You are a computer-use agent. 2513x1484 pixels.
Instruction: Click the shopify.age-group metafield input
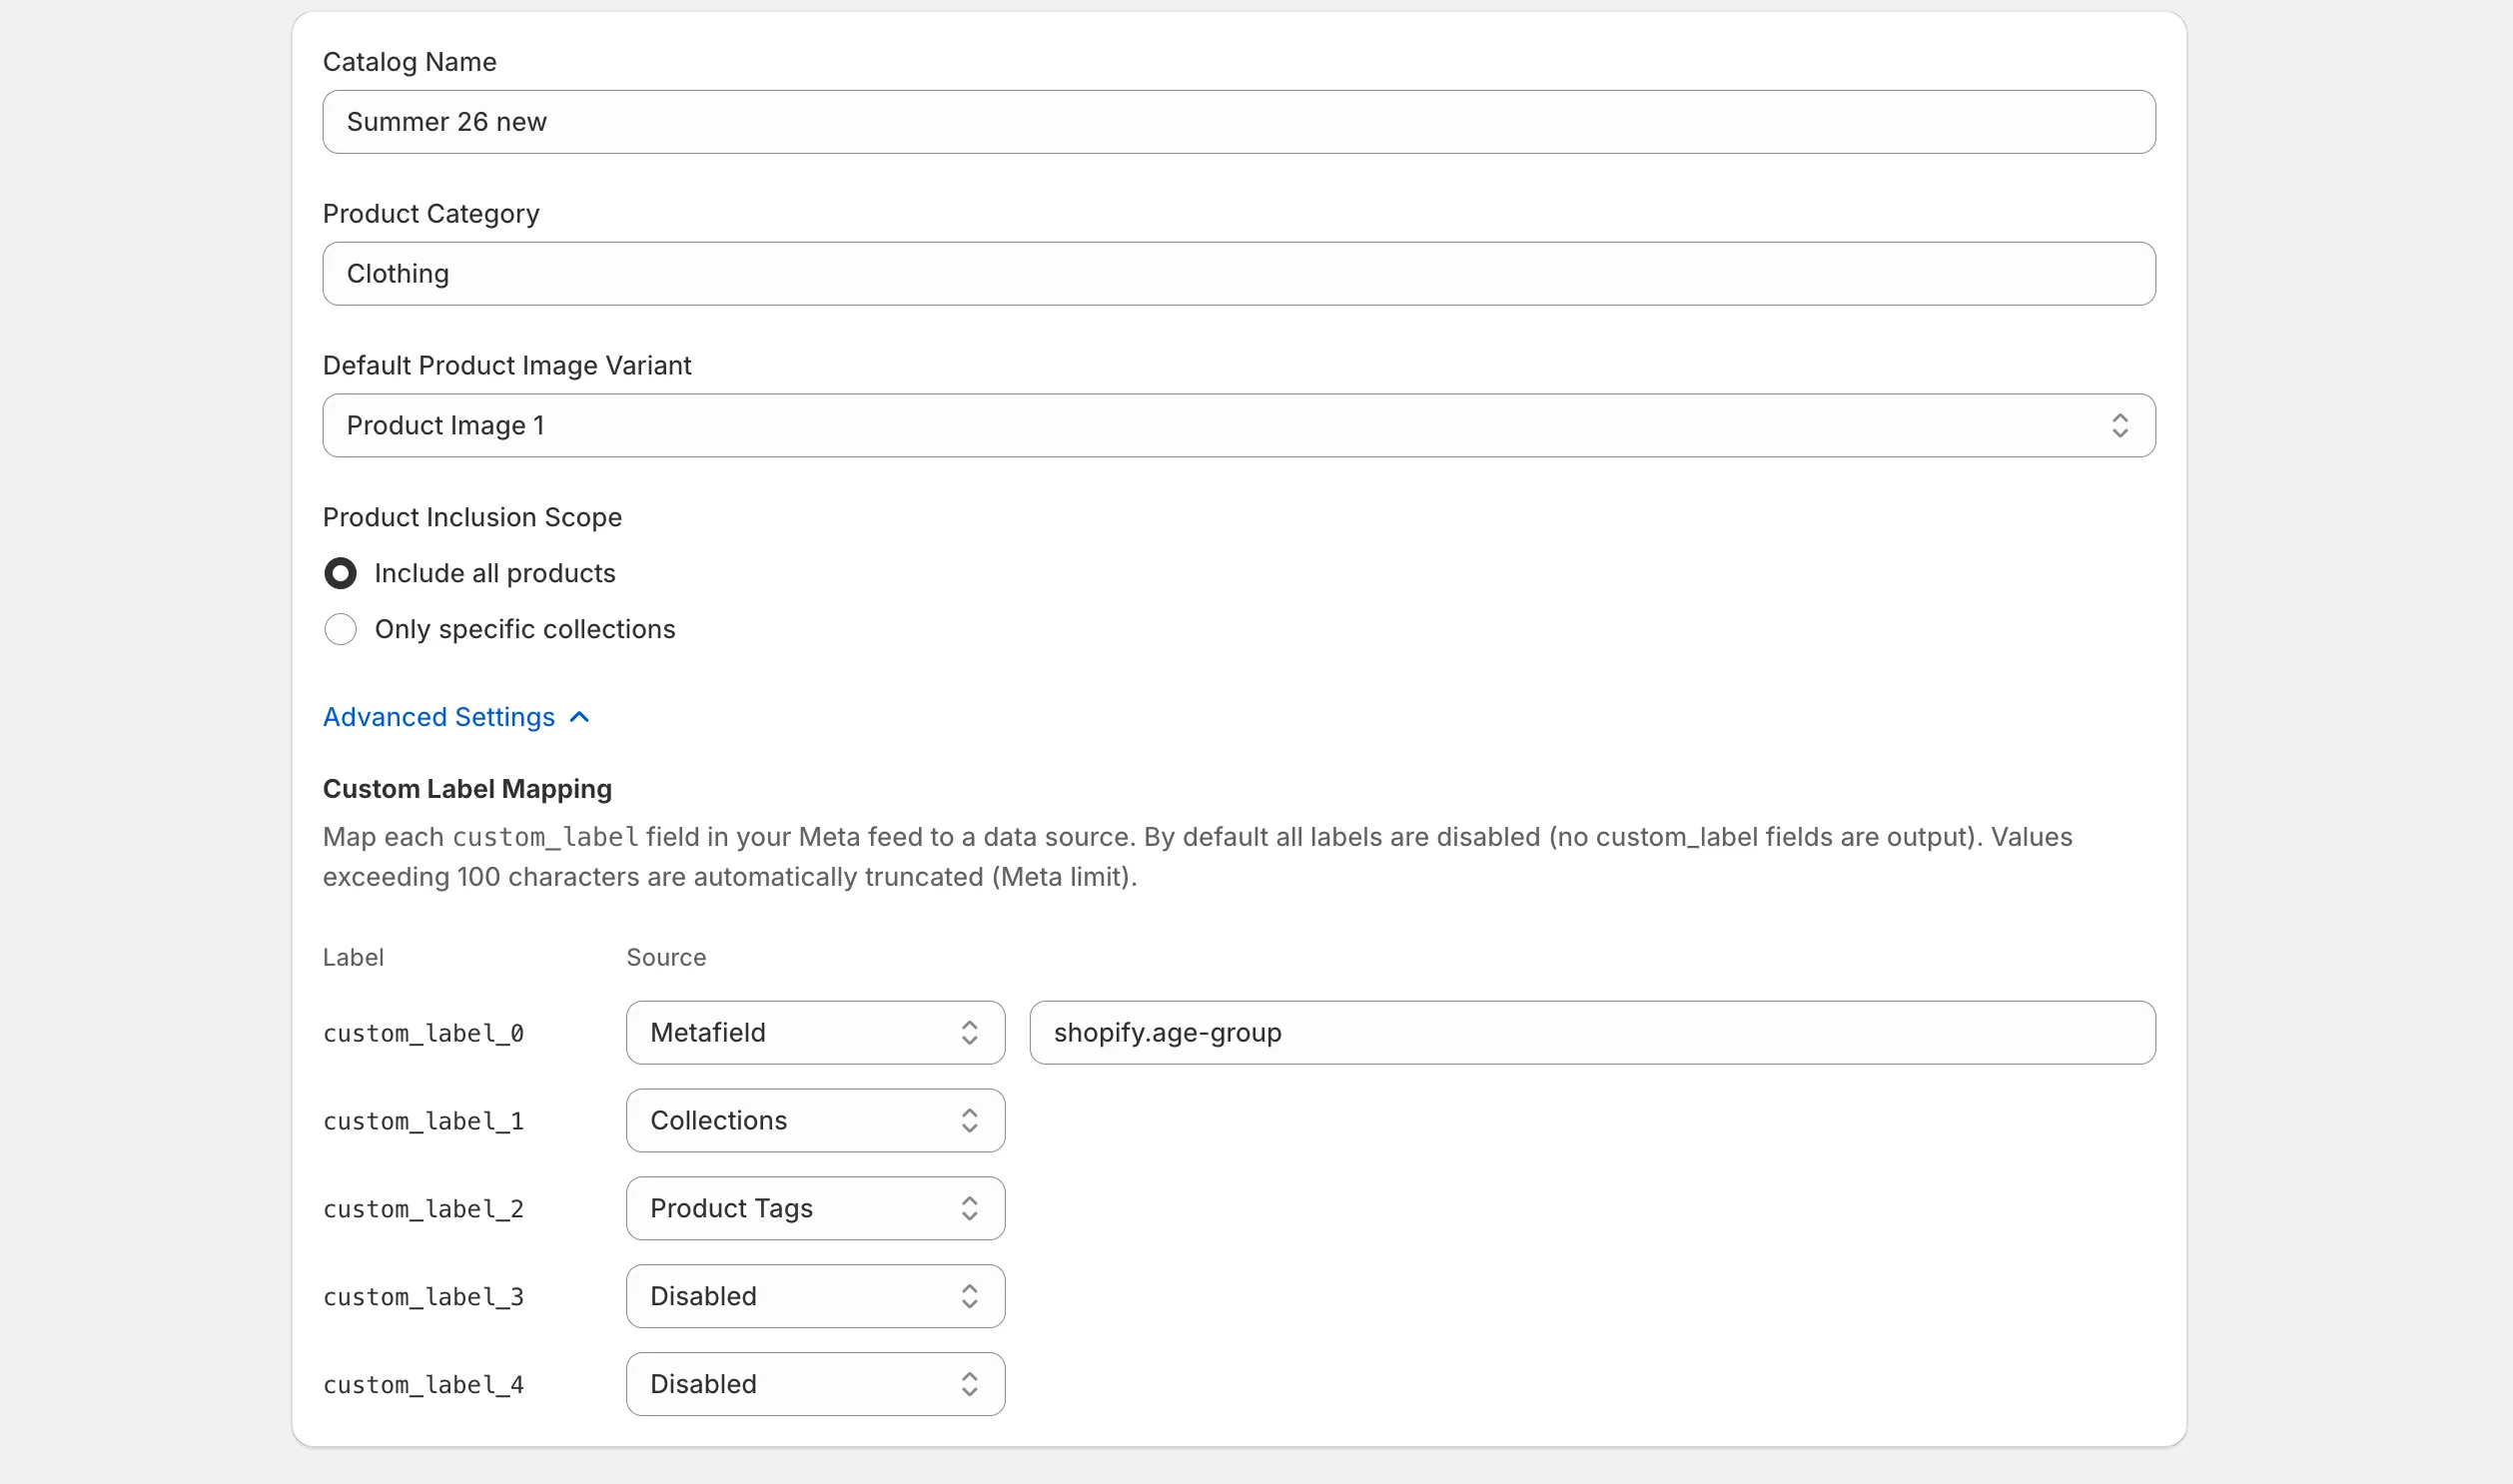(1592, 1033)
